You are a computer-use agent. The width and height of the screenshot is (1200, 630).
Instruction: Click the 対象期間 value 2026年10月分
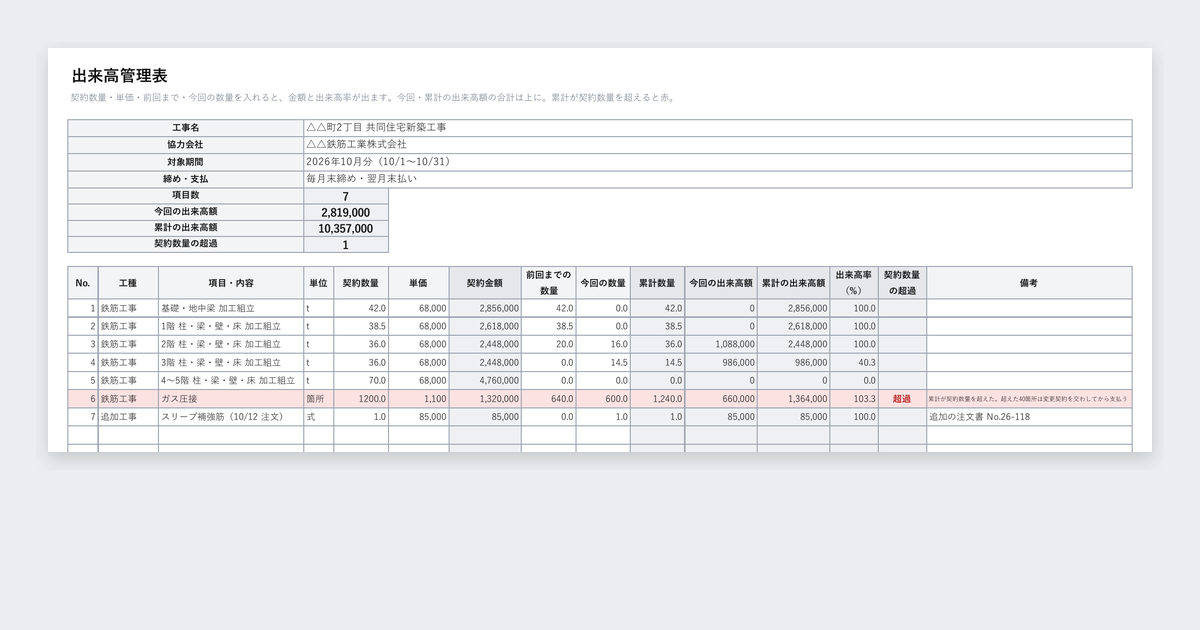(x=718, y=162)
